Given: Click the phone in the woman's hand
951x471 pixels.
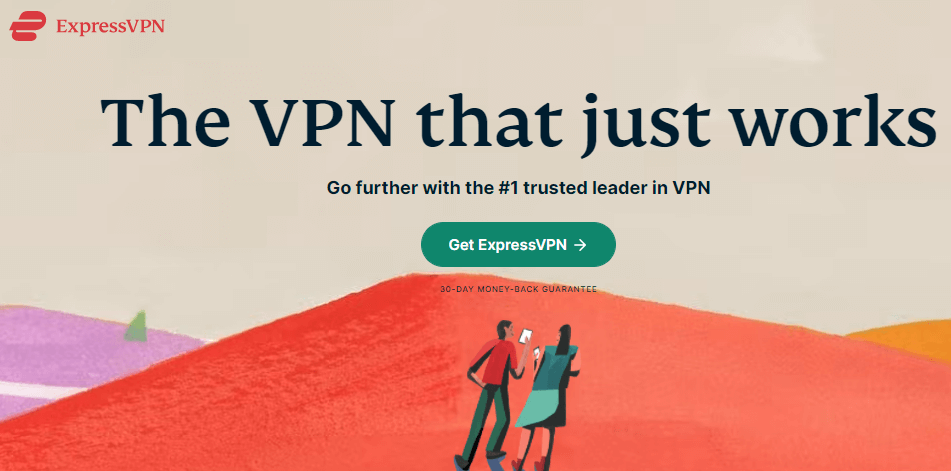Looking at the screenshot, I should [x=536, y=352].
